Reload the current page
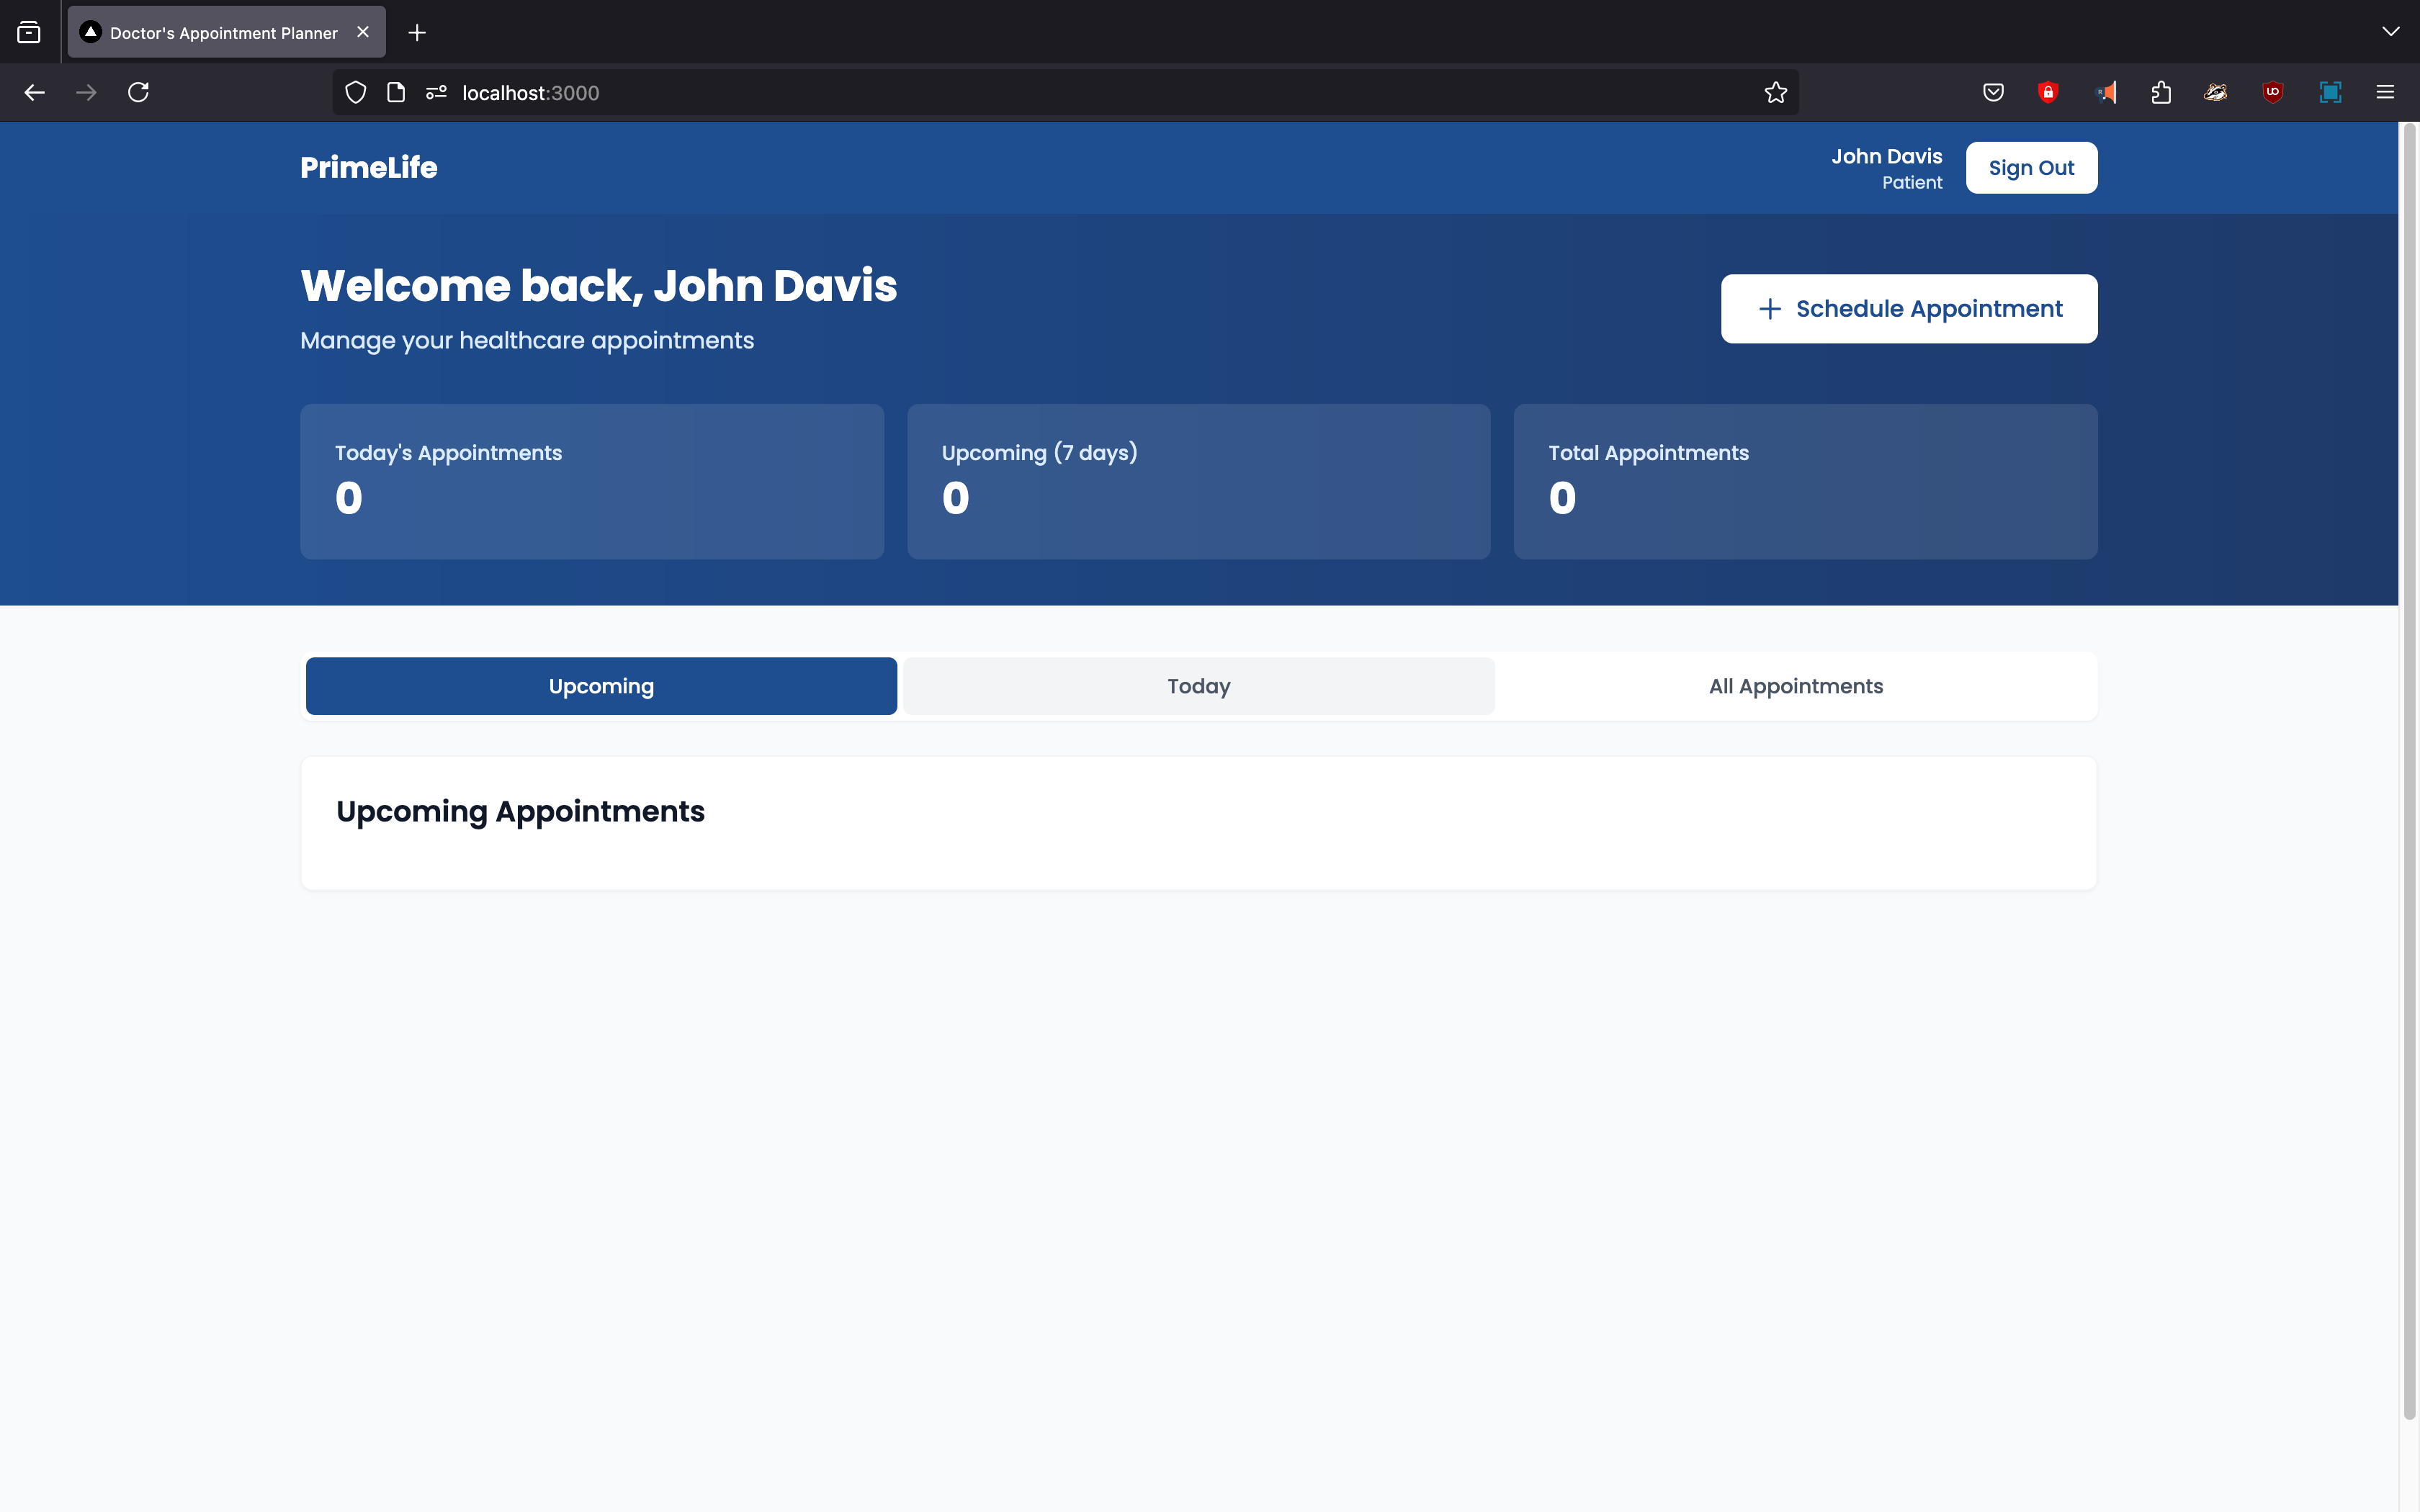Screen dimensions: 2420x1512 point(139,93)
